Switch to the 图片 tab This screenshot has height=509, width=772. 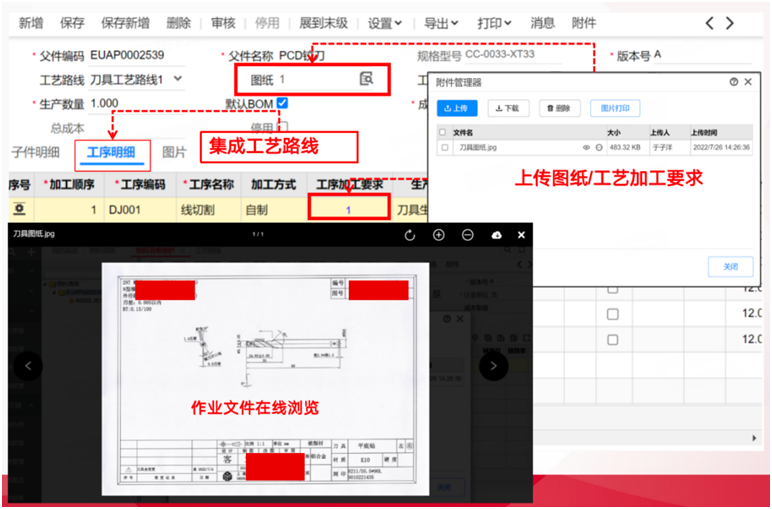click(174, 152)
